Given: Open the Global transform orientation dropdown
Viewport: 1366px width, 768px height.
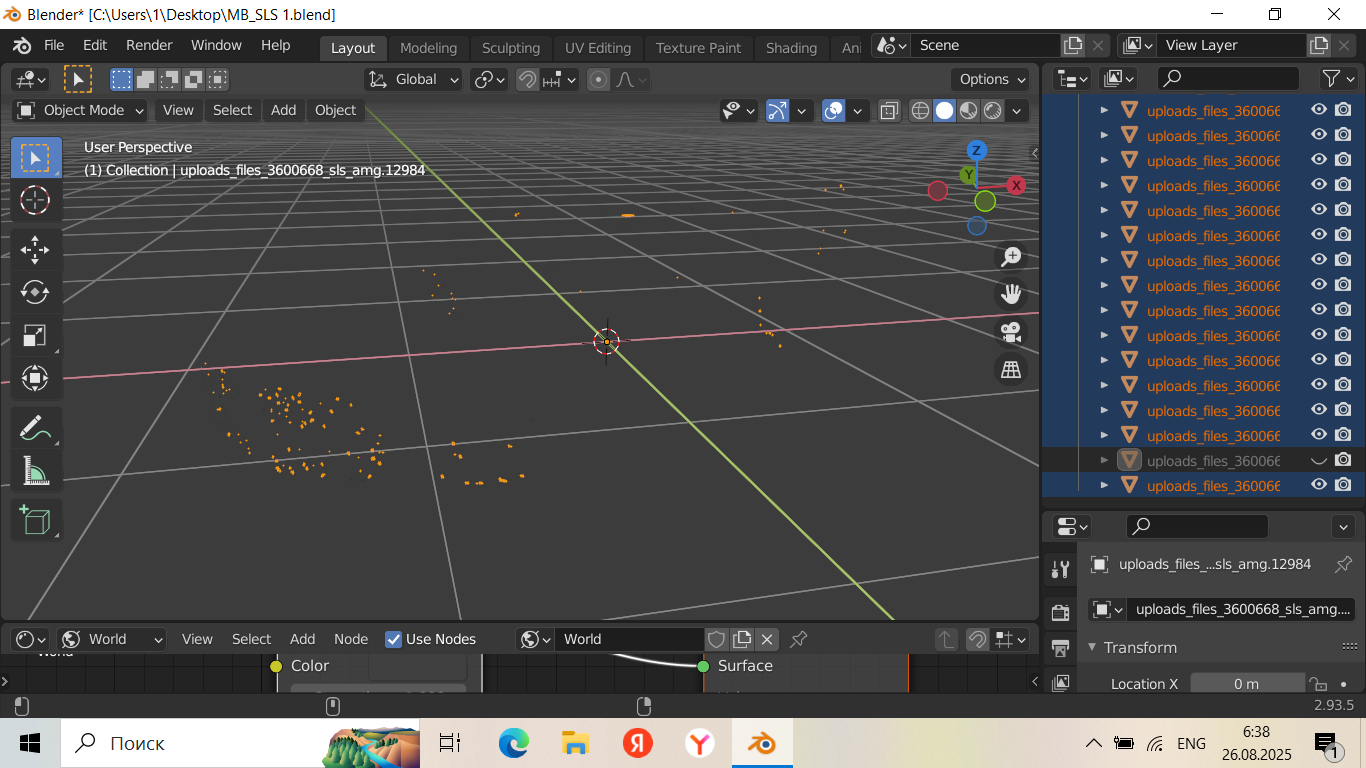Looking at the screenshot, I should point(414,80).
